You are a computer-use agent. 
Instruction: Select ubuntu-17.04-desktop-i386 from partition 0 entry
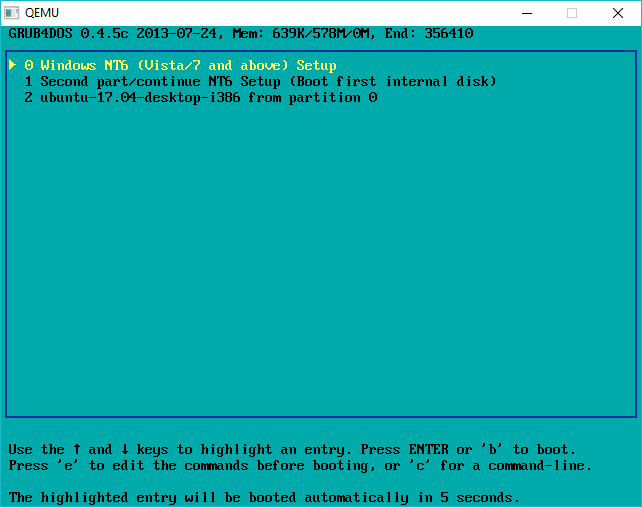pyautogui.click(x=201, y=97)
